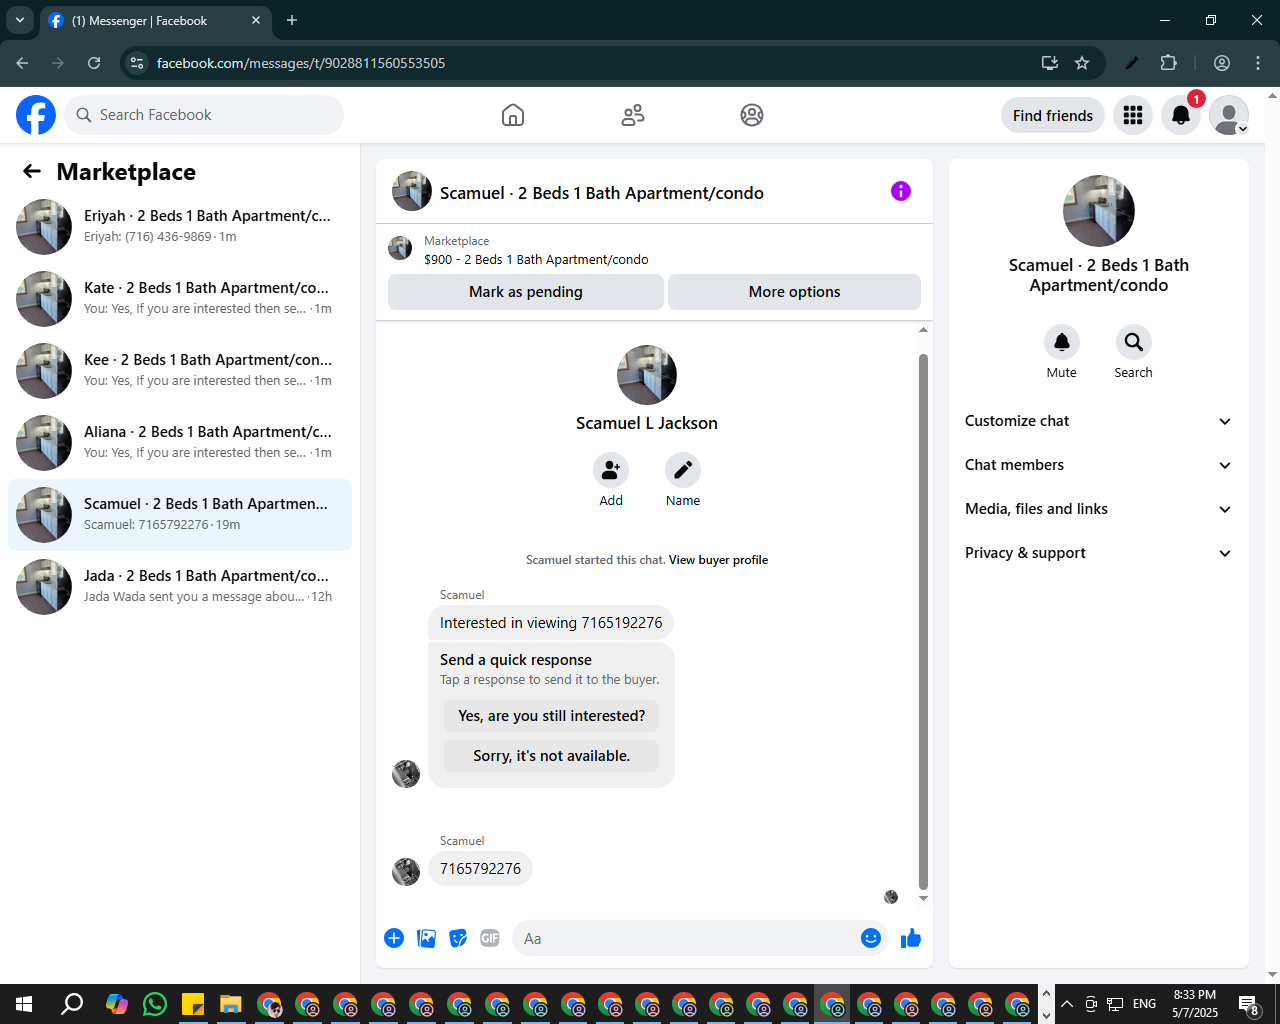The image size is (1280, 1024).
Task: Click the Facebook logo icon
Action: click(36, 115)
